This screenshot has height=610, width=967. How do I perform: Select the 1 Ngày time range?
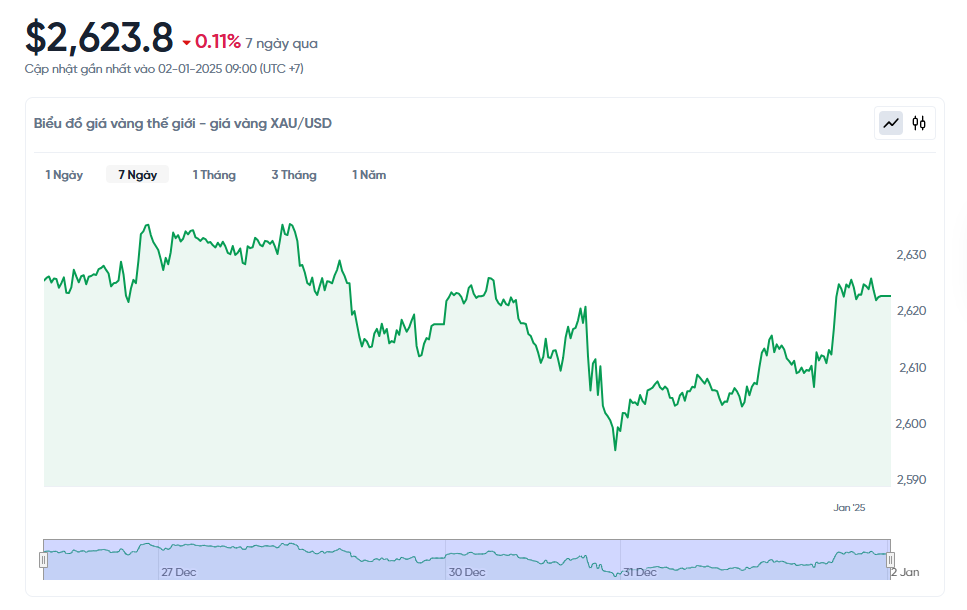click(64, 175)
